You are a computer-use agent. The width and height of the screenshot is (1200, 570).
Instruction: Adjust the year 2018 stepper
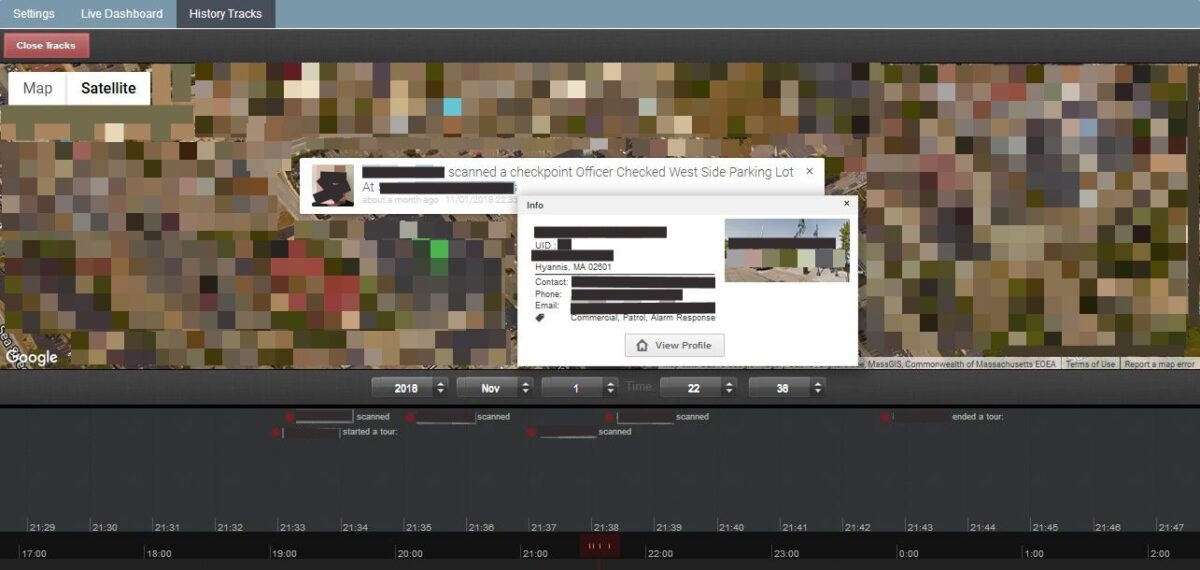(x=440, y=387)
